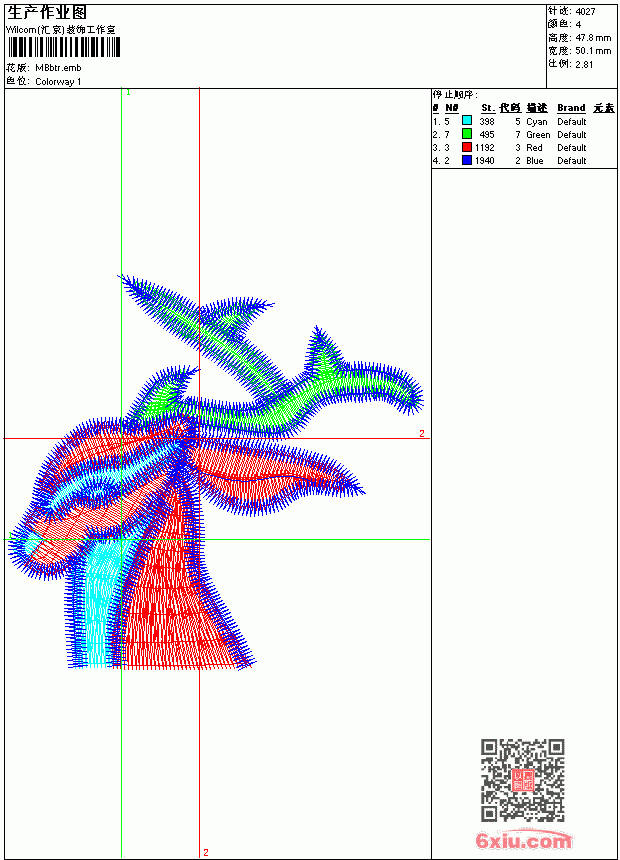Click the red marker 2 at right guide
This screenshot has height=860, width=620.
[421, 433]
